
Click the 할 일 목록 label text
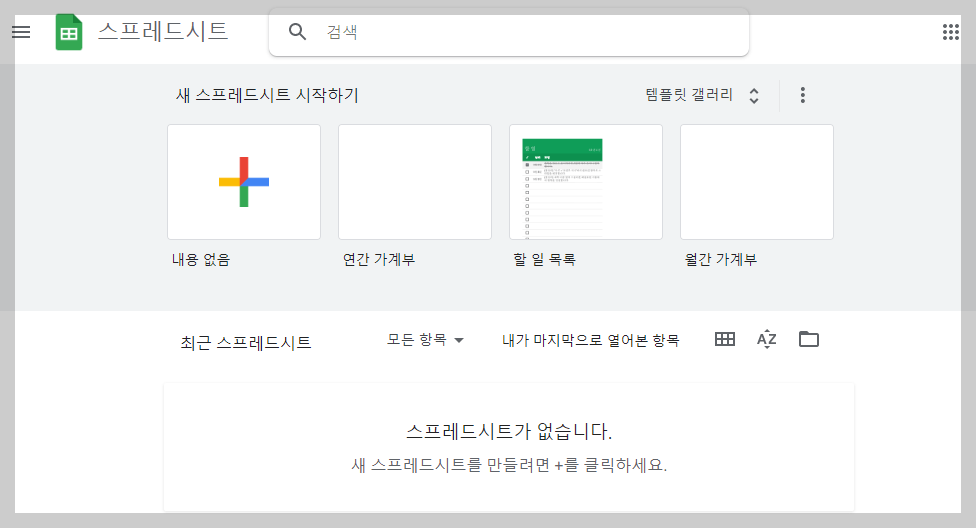click(545, 260)
